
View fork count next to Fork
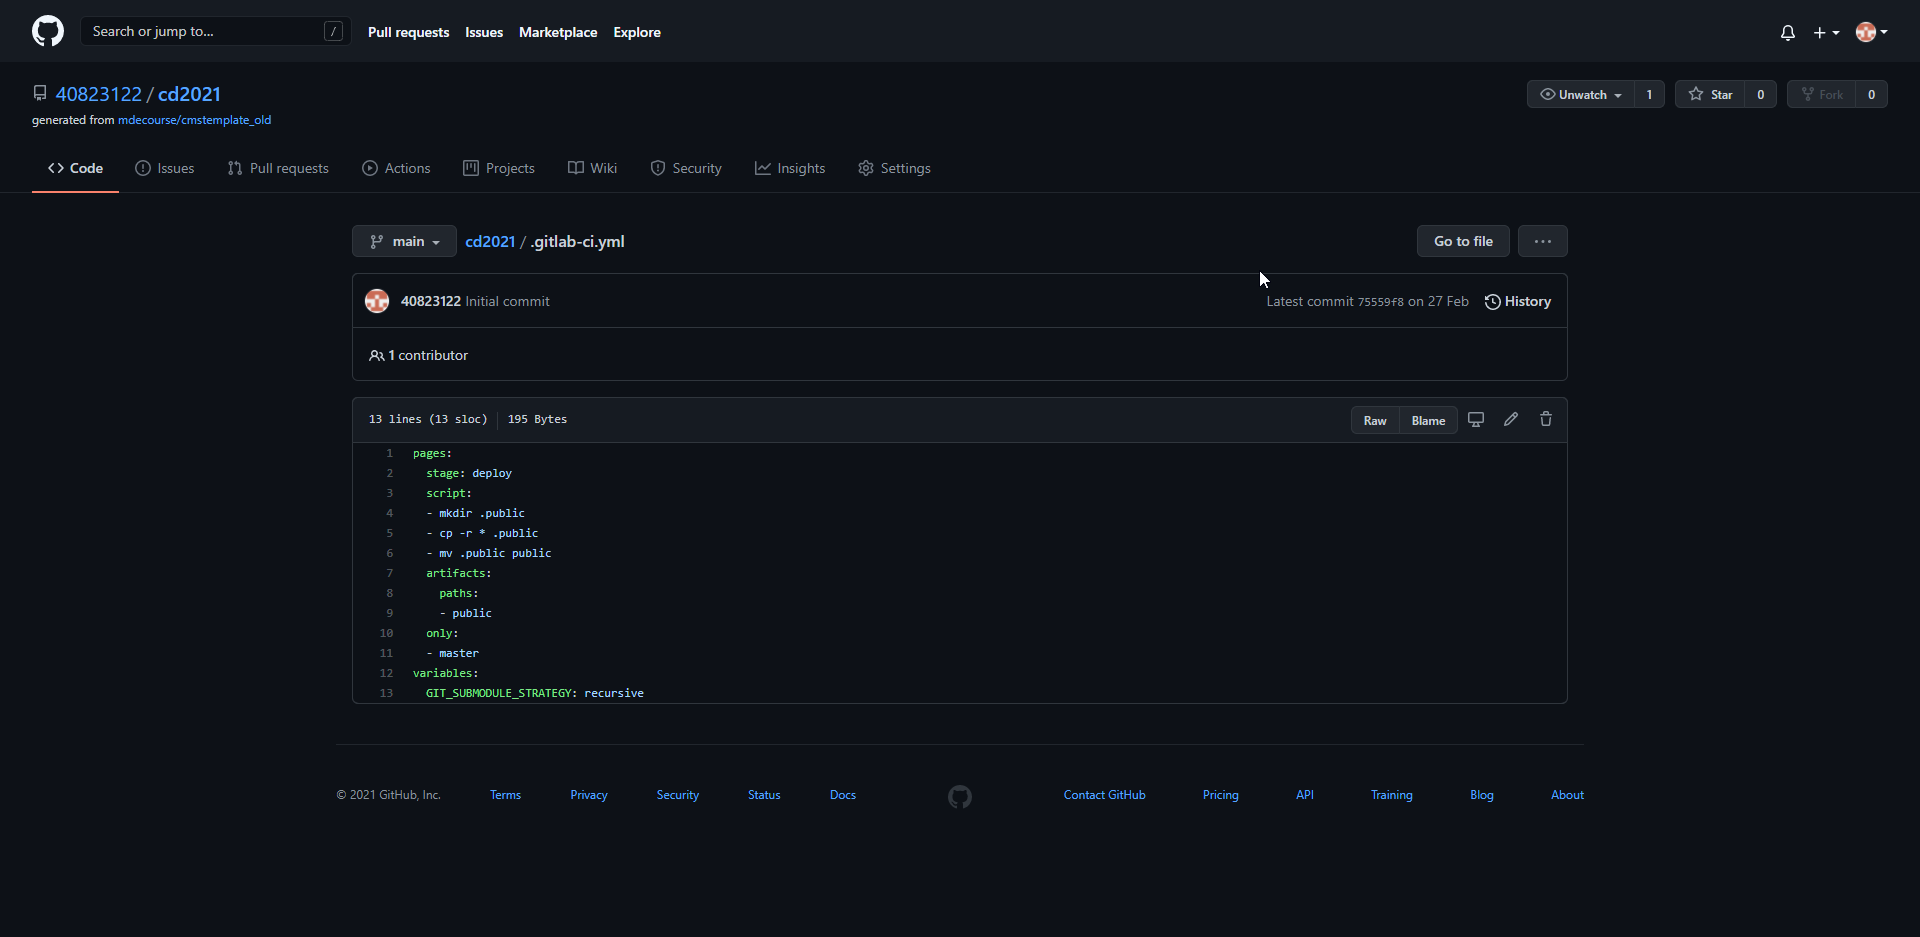tap(1872, 94)
